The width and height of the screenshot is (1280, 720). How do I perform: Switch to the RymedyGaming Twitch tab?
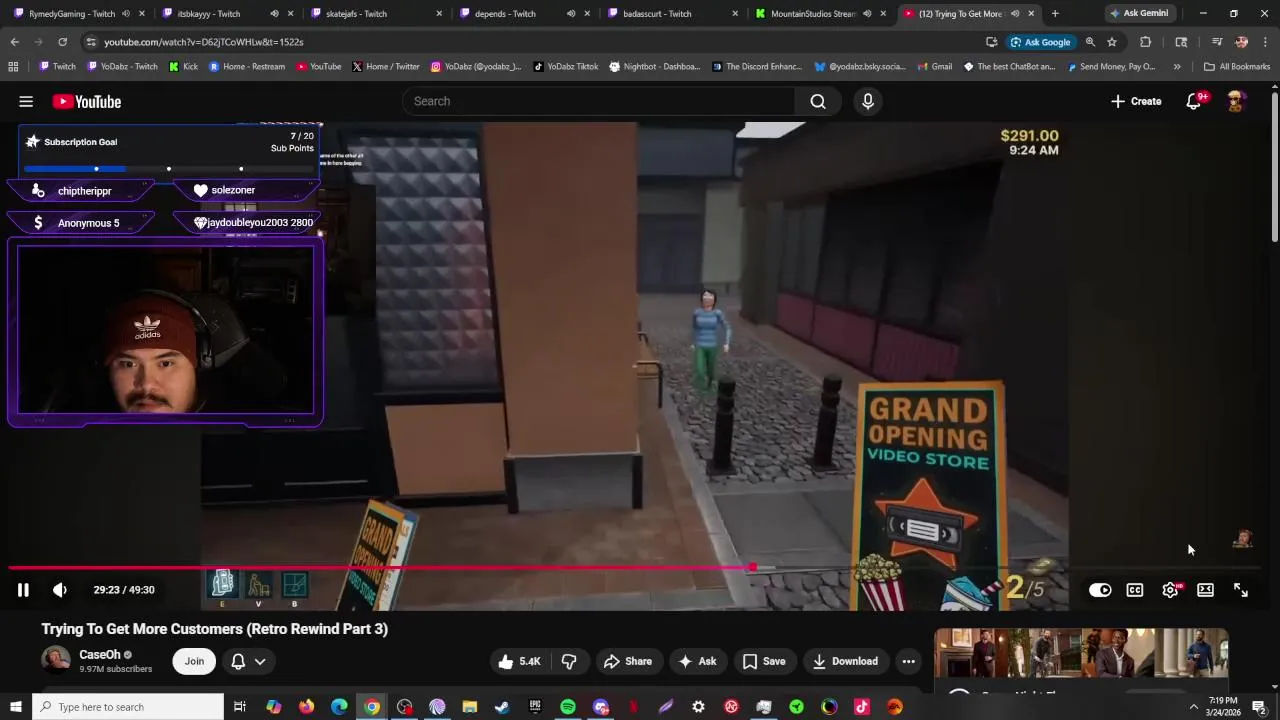pyautogui.click(x=72, y=14)
